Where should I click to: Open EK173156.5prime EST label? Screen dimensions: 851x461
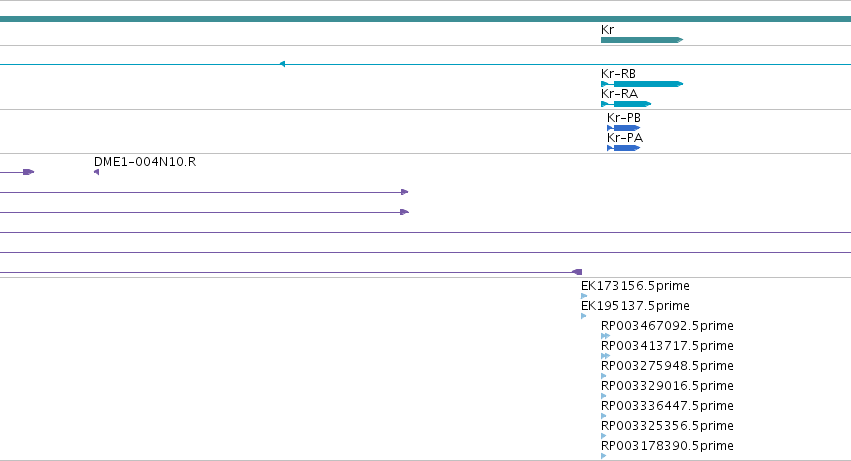click(635, 286)
